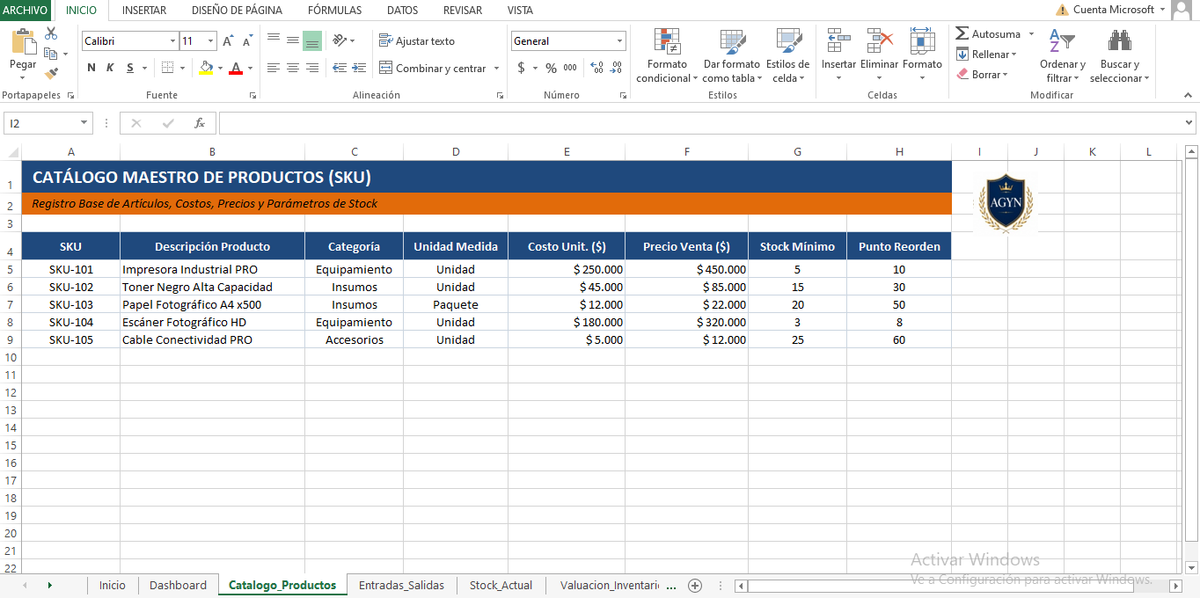This screenshot has height=598, width=1200.
Task: Click Autosuma button
Action: pos(989,34)
